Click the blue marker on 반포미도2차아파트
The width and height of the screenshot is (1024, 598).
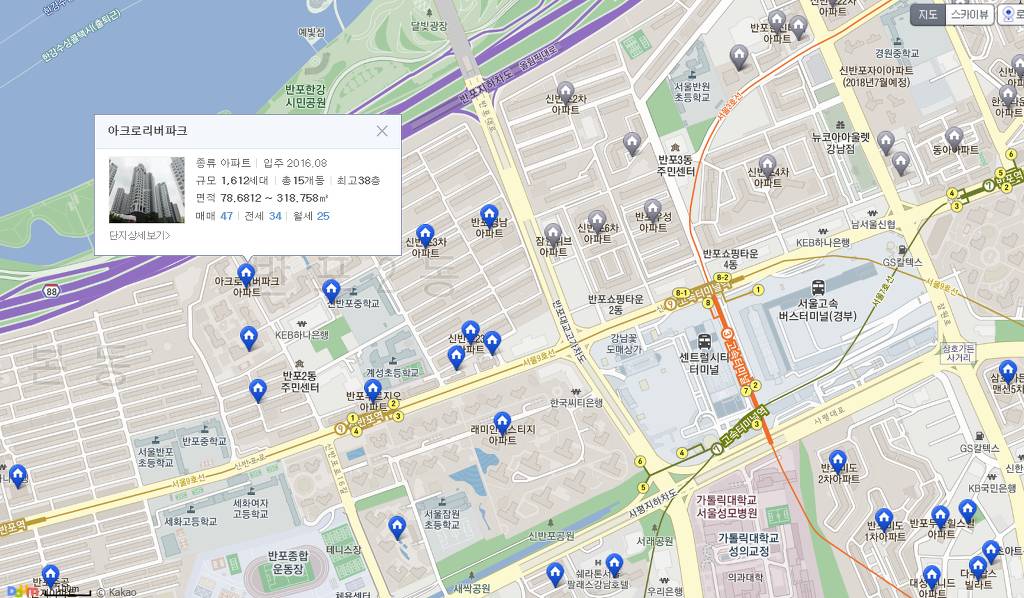838,458
